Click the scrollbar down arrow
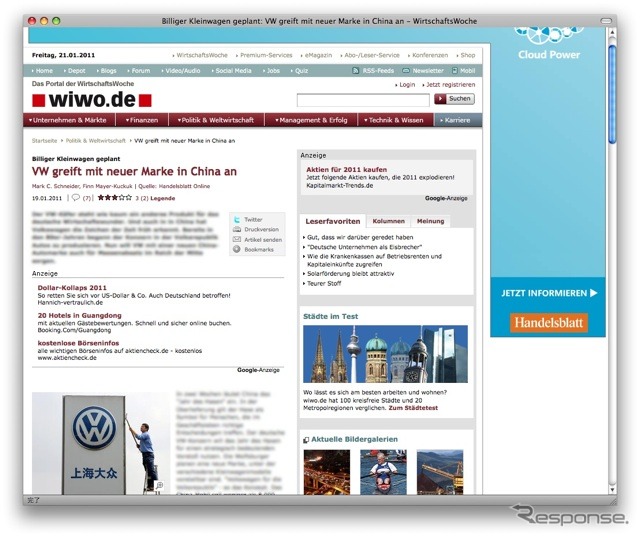Image resolution: width=640 pixels, height=537 pixels. (x=612, y=489)
